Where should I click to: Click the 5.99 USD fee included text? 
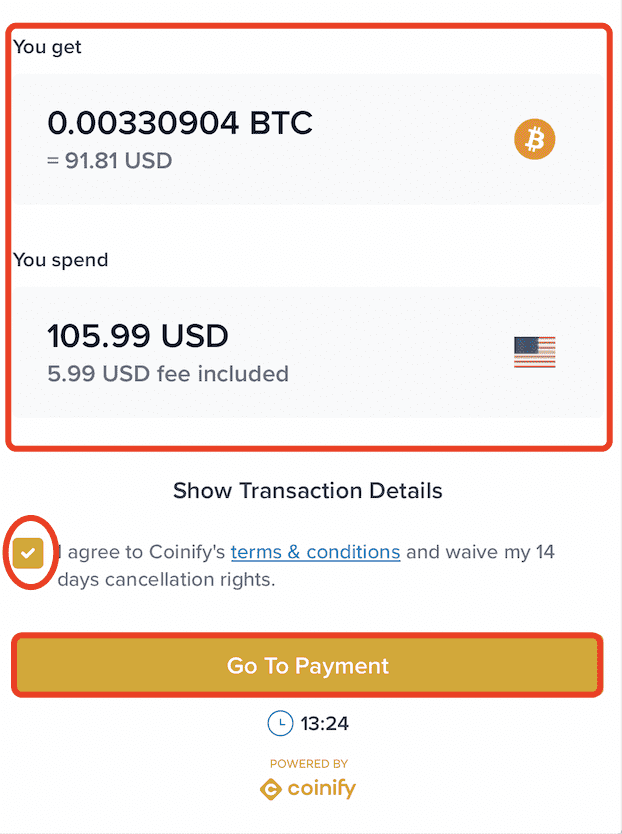tap(168, 374)
